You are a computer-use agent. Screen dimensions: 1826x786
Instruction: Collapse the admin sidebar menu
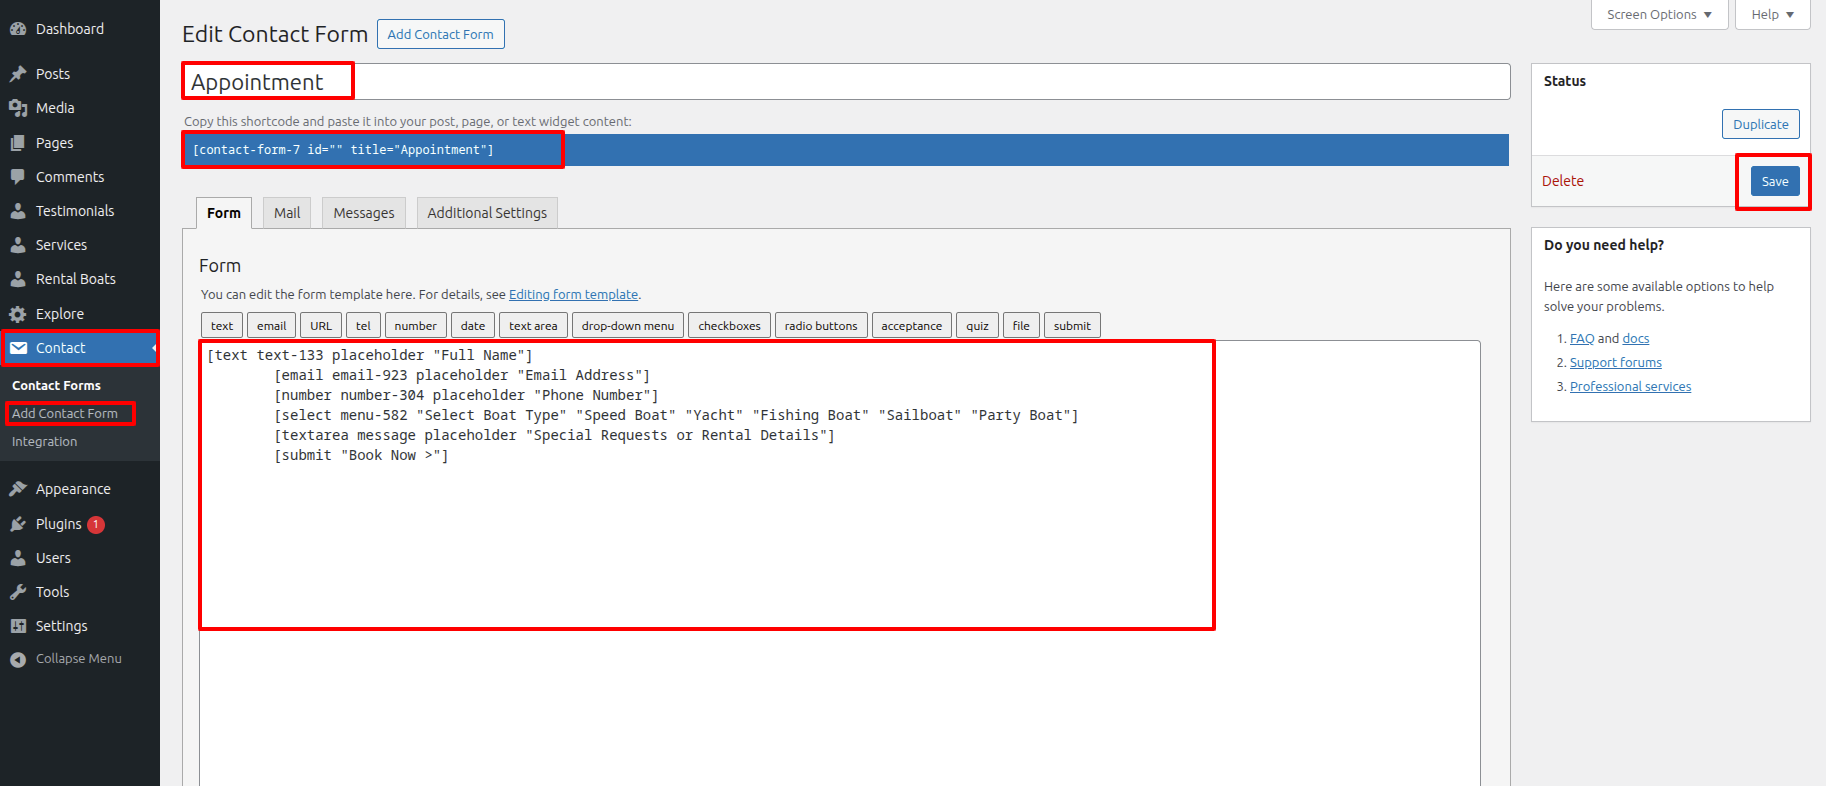66,659
